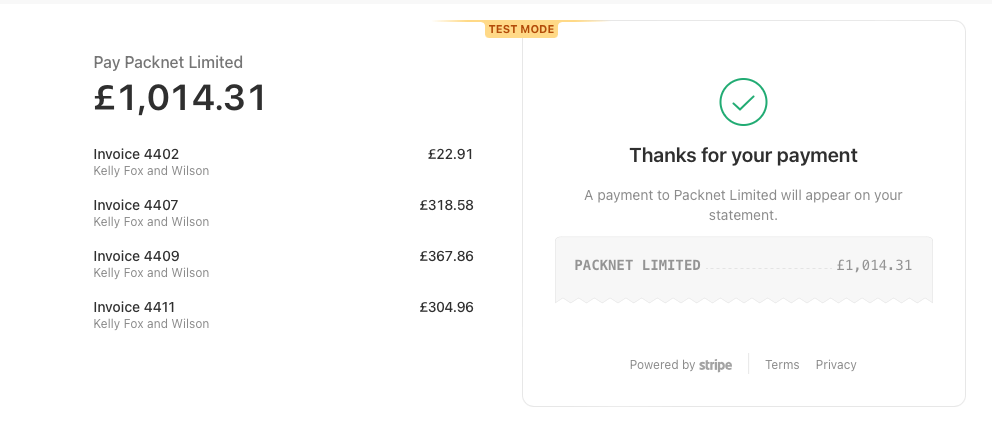
Task: Click the £22.91 invoice amount
Action: pos(450,154)
